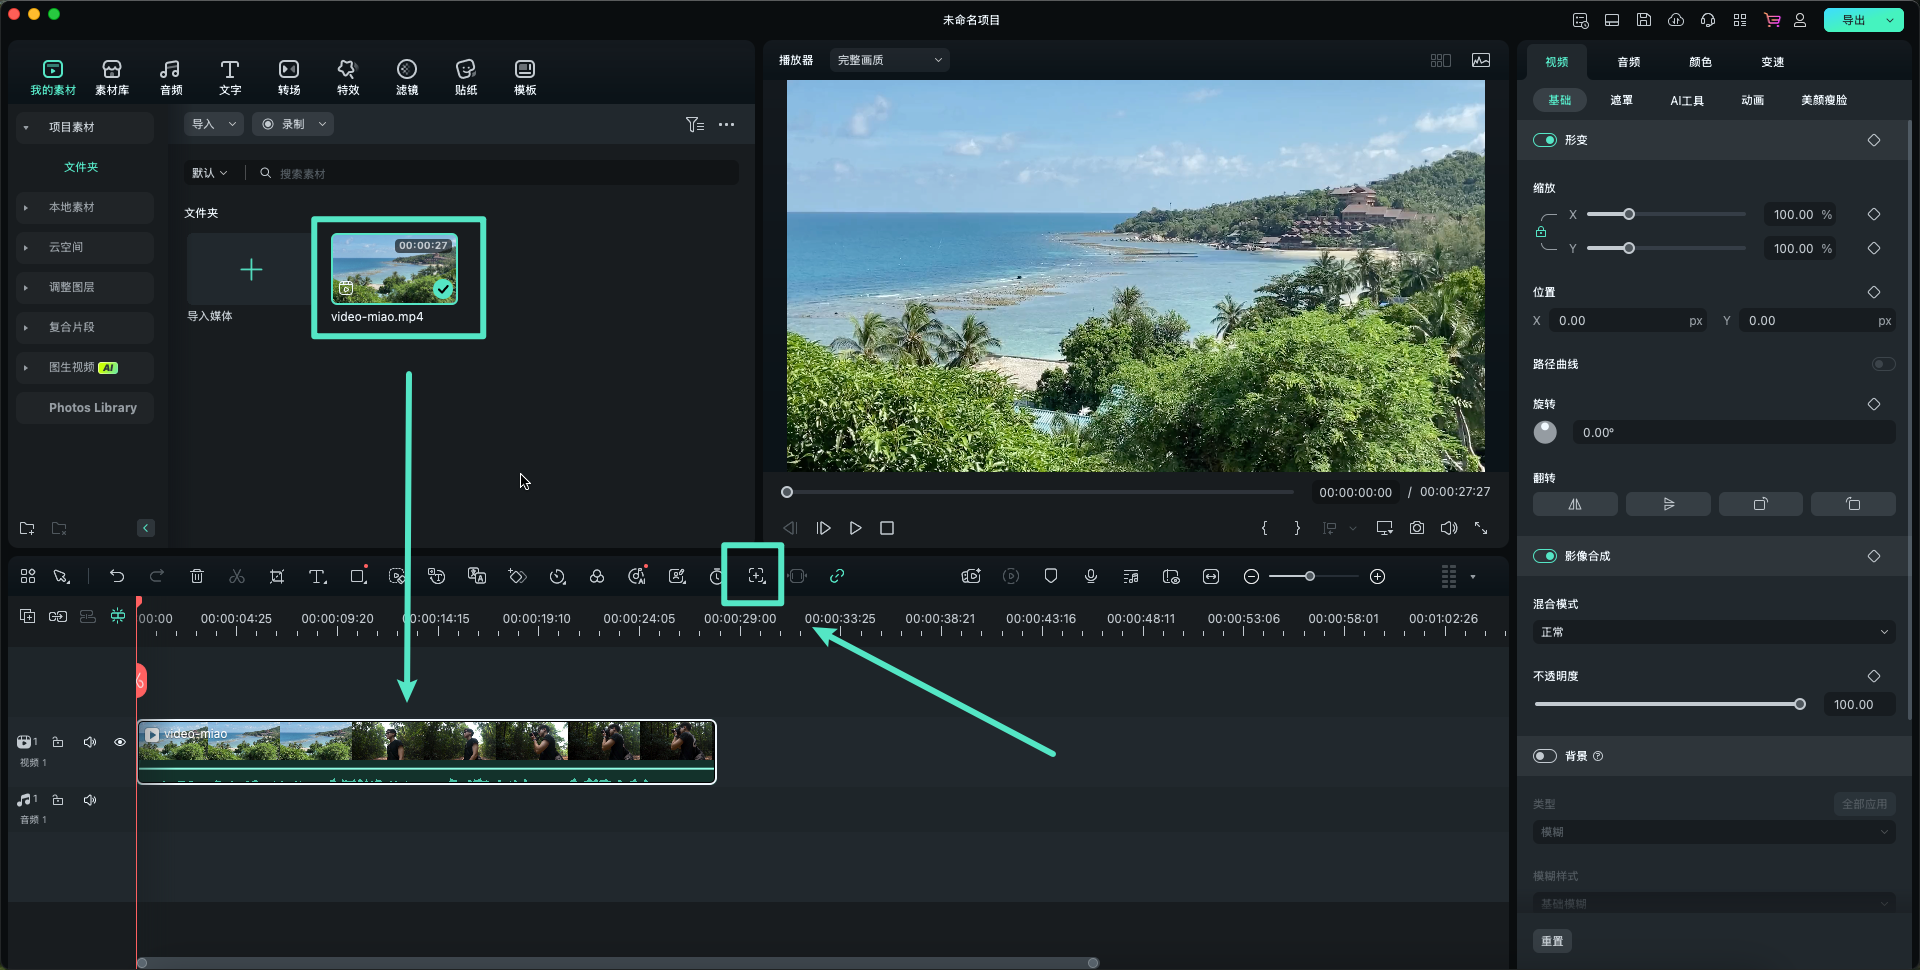Open the 素材库 stock media tab

click(x=112, y=77)
